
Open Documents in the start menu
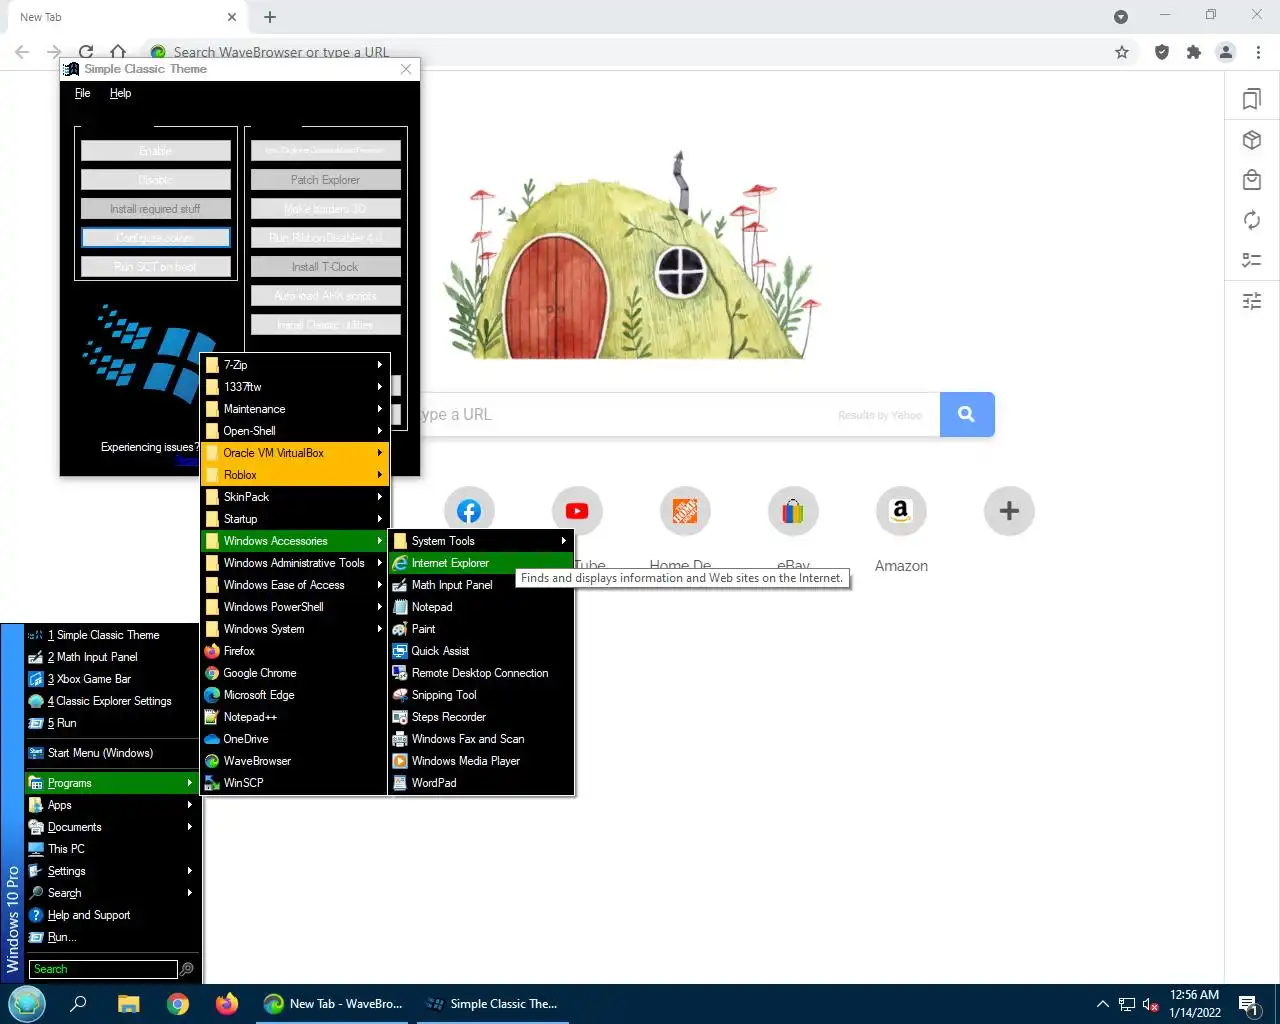[x=111, y=827]
